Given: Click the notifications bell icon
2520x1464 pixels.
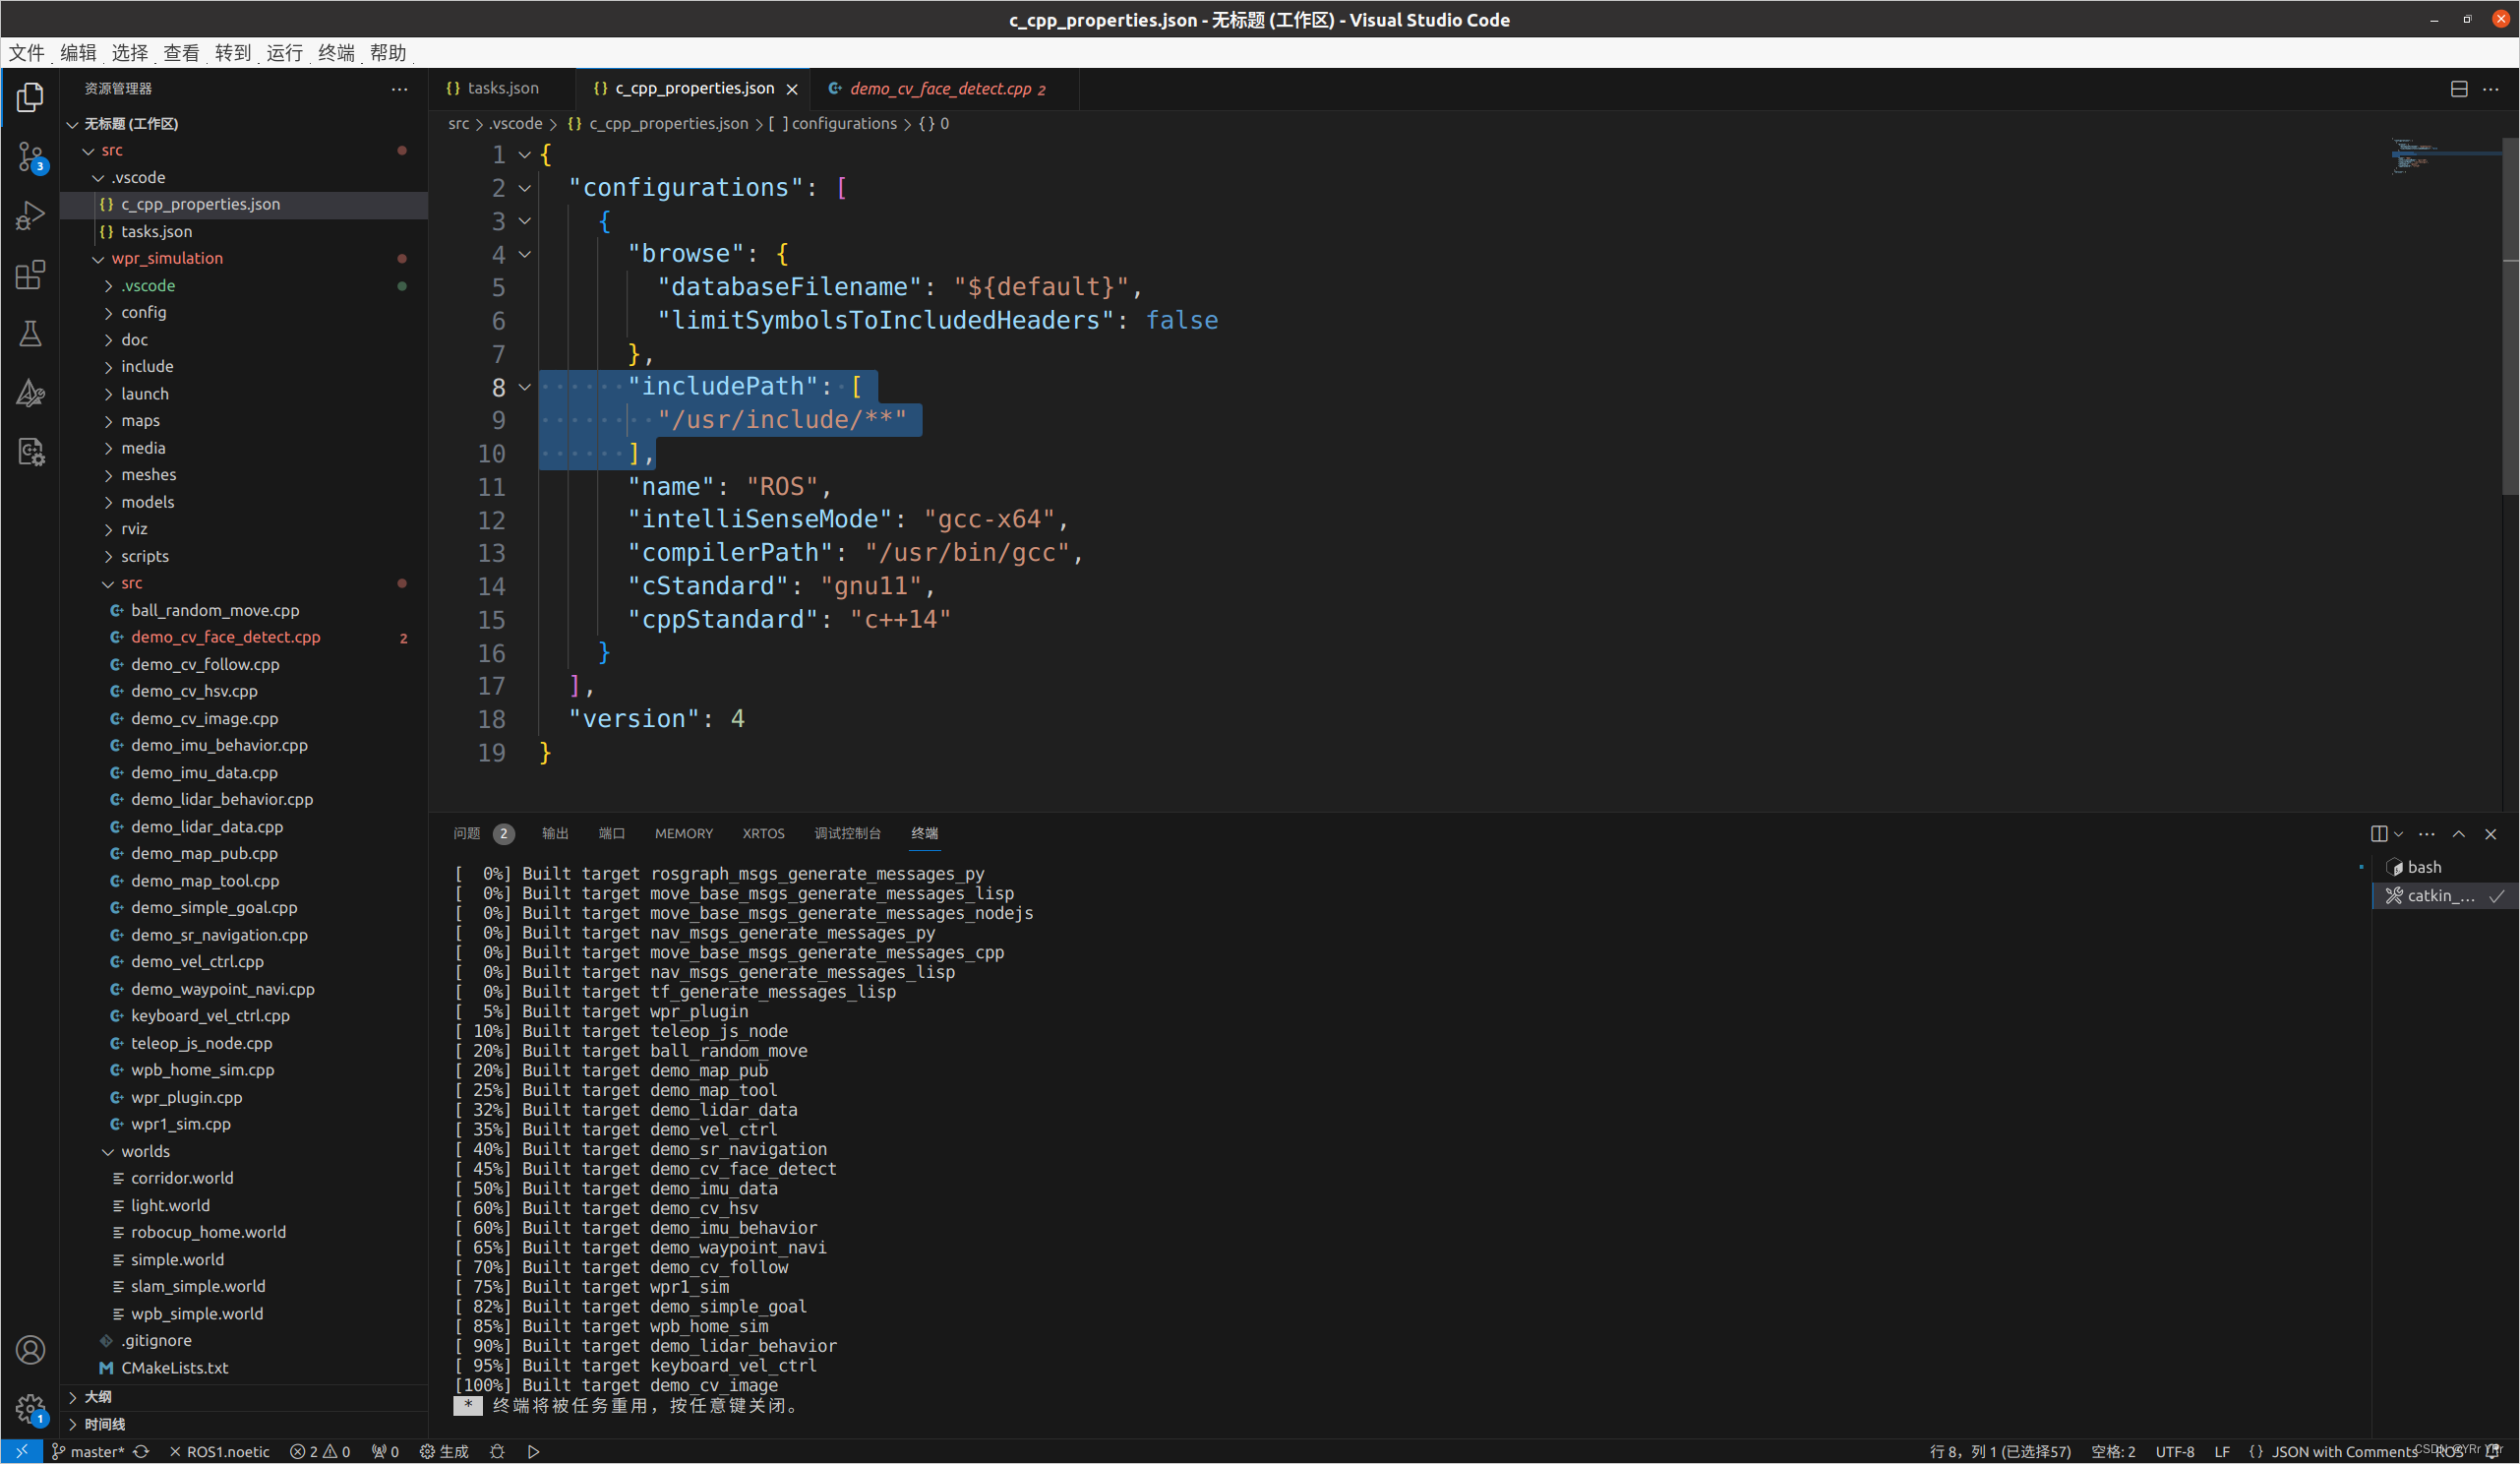Looking at the screenshot, I should pyautogui.click(x=2494, y=1451).
